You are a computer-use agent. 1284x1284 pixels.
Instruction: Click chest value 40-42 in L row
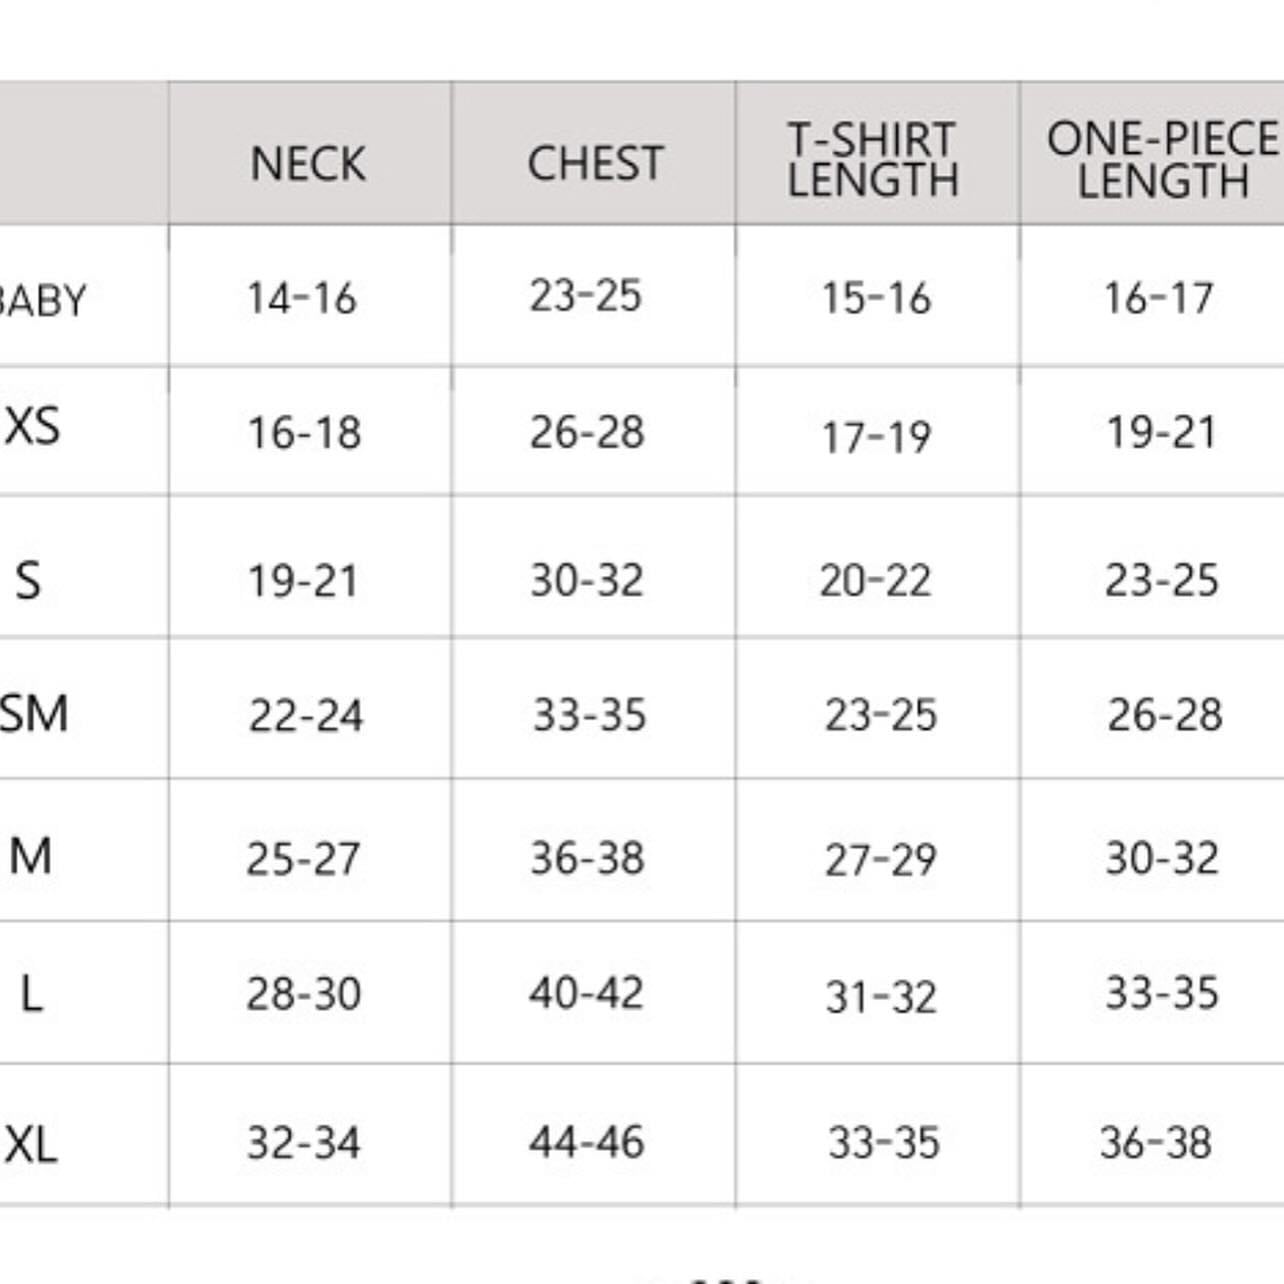(586, 993)
